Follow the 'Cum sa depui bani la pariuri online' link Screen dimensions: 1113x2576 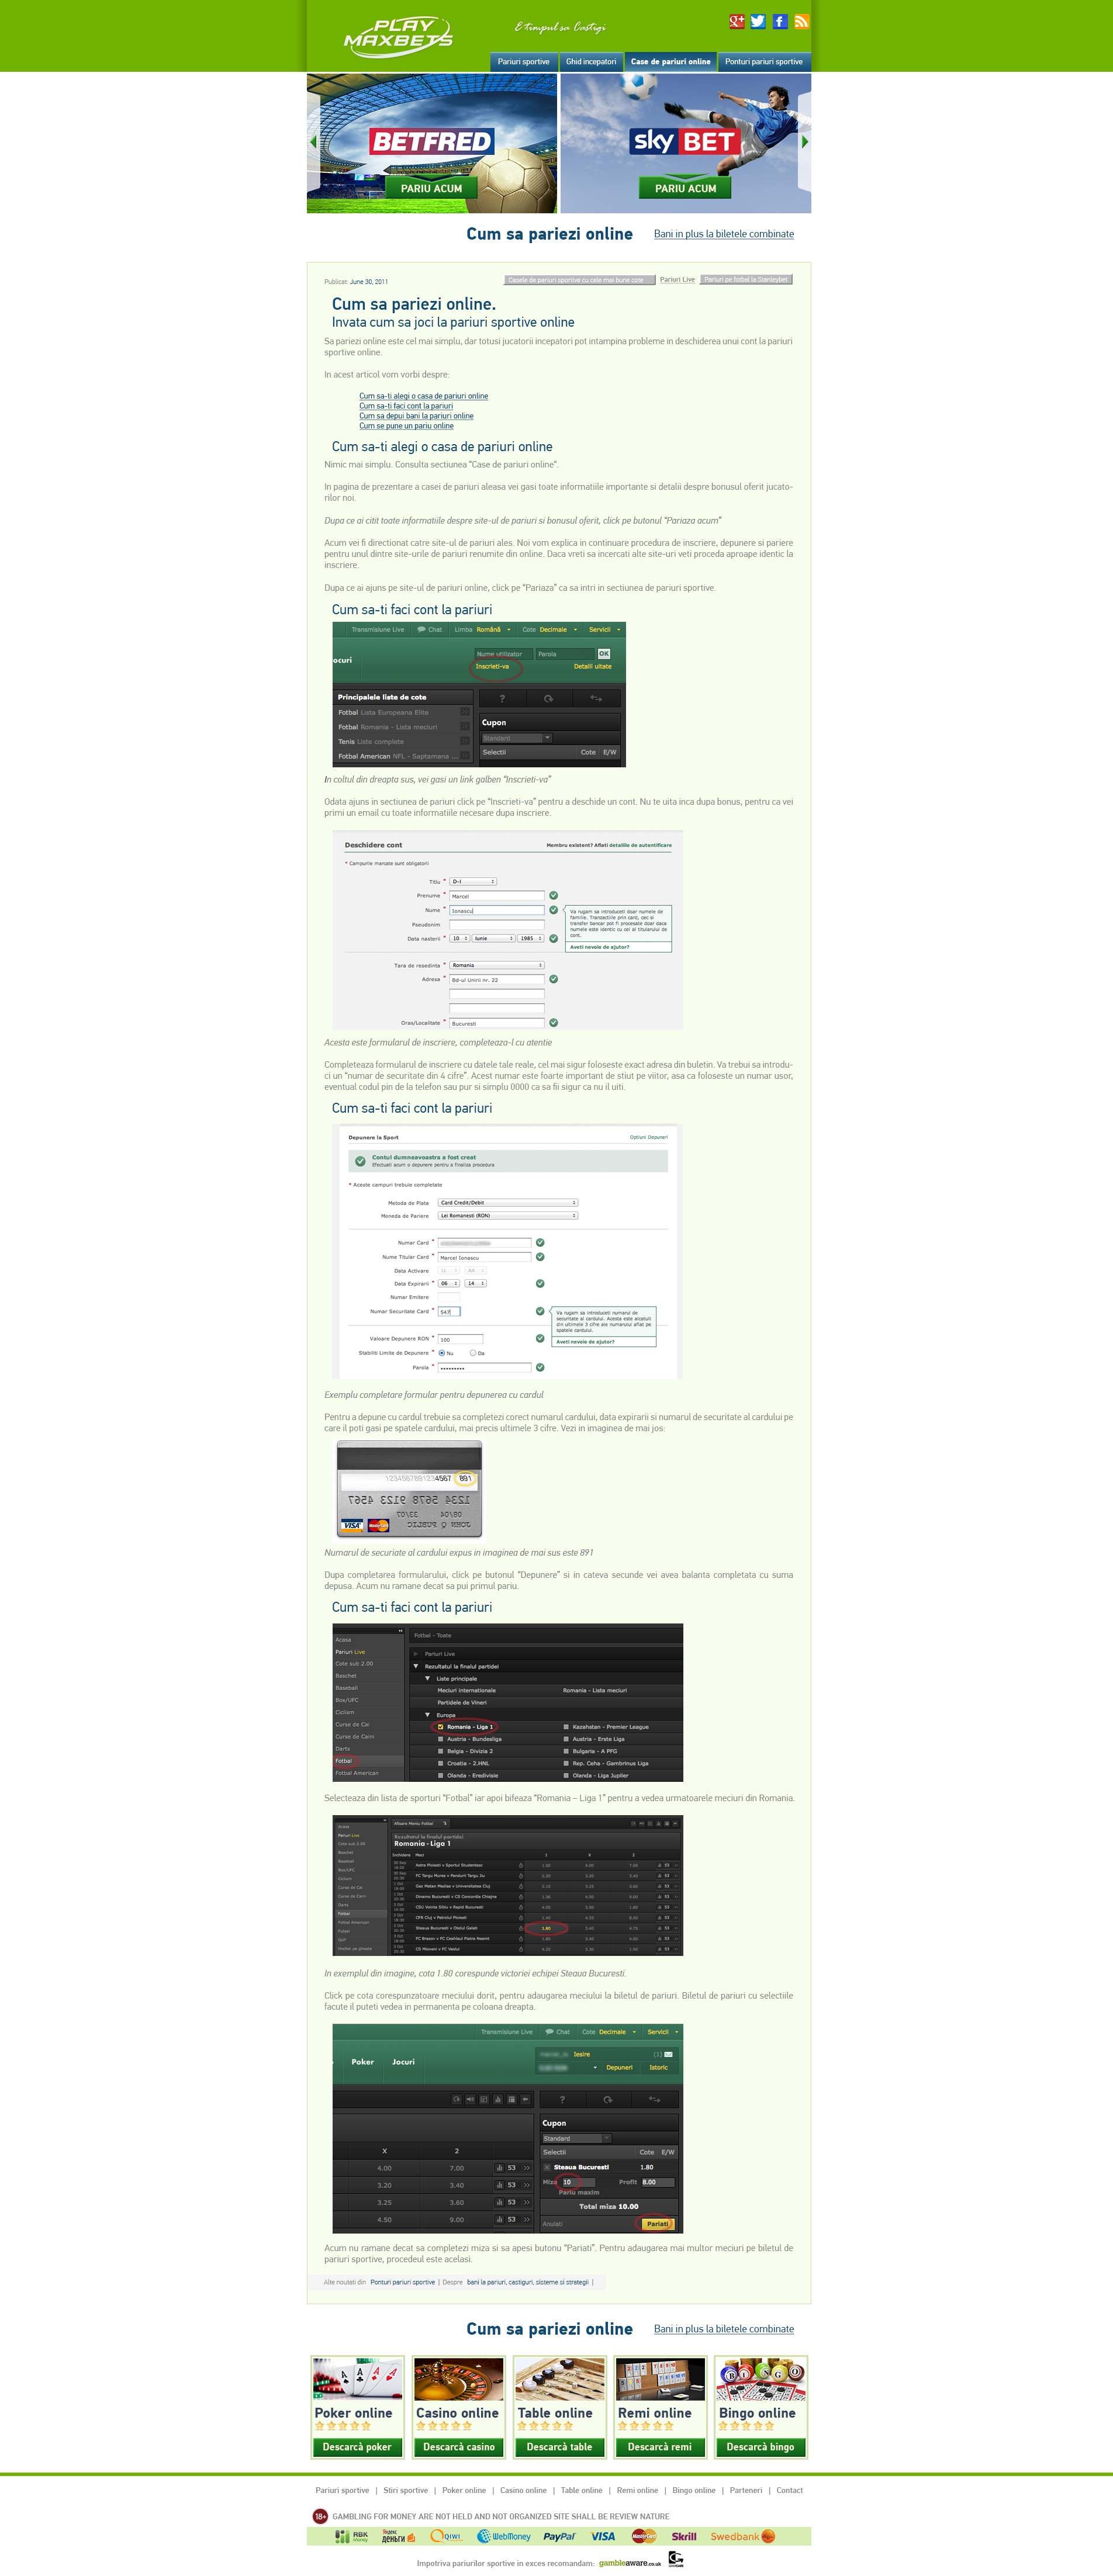click(x=417, y=416)
